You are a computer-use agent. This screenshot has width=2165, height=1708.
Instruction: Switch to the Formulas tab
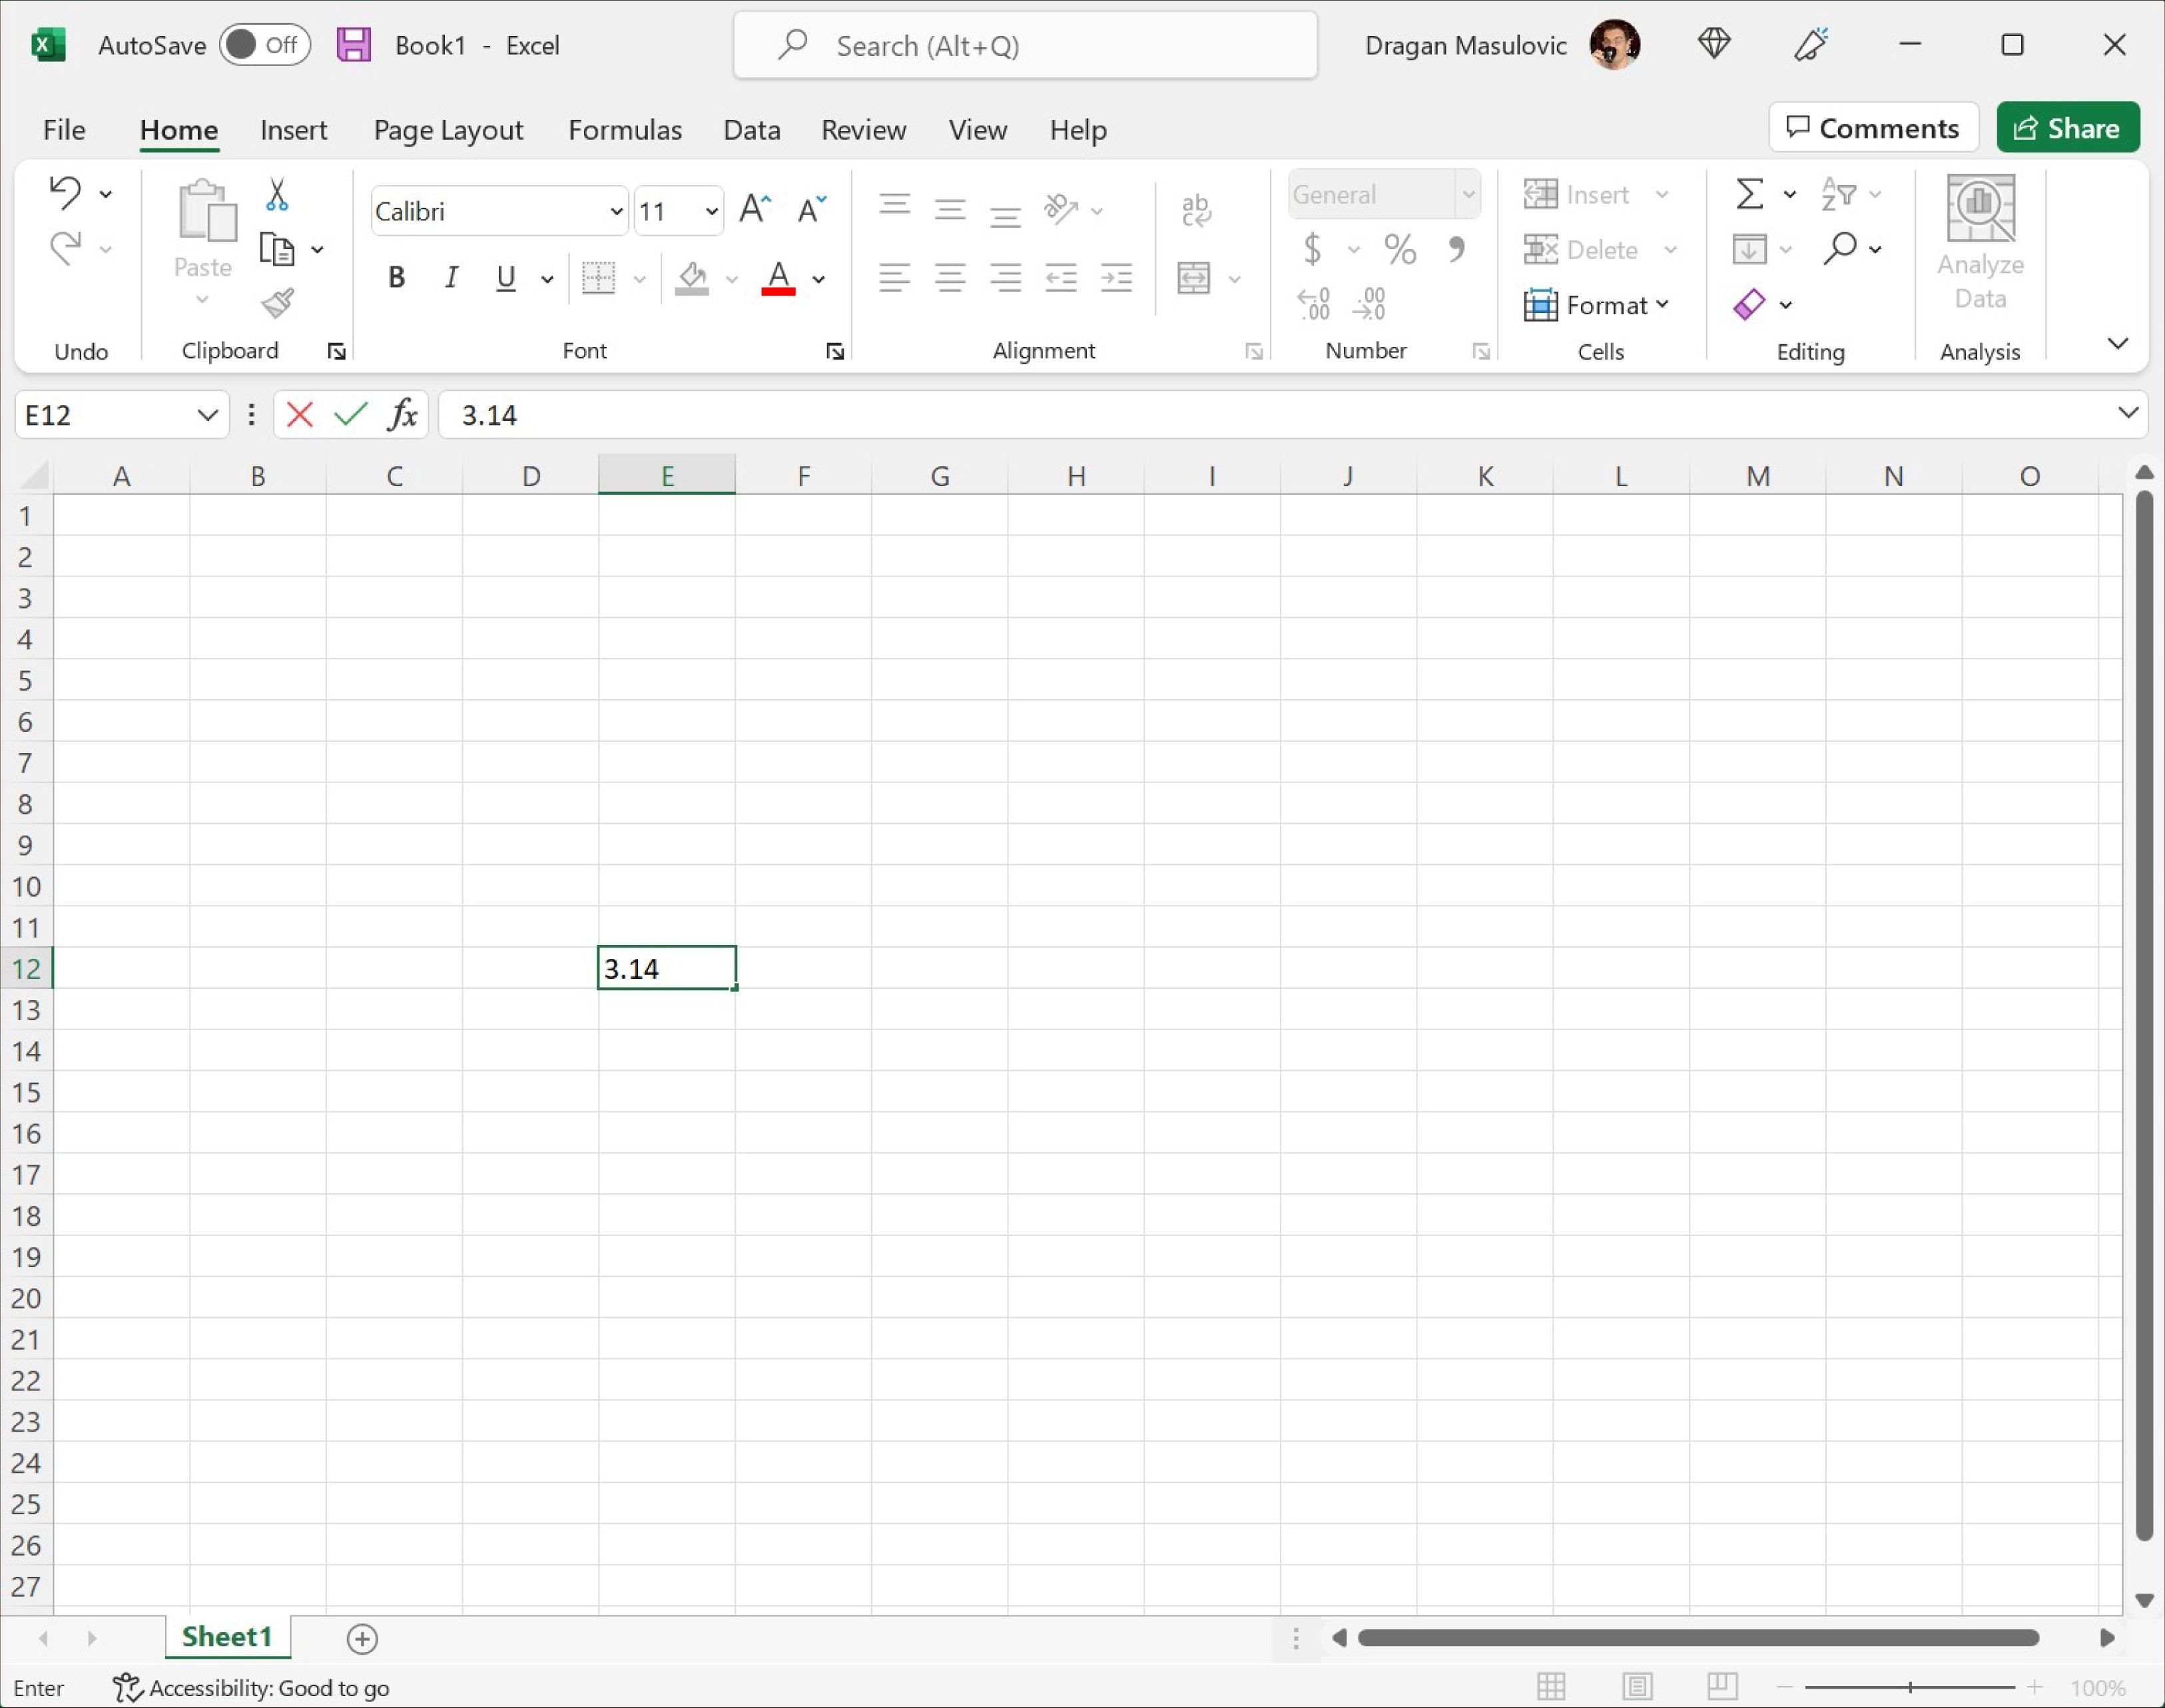625,130
